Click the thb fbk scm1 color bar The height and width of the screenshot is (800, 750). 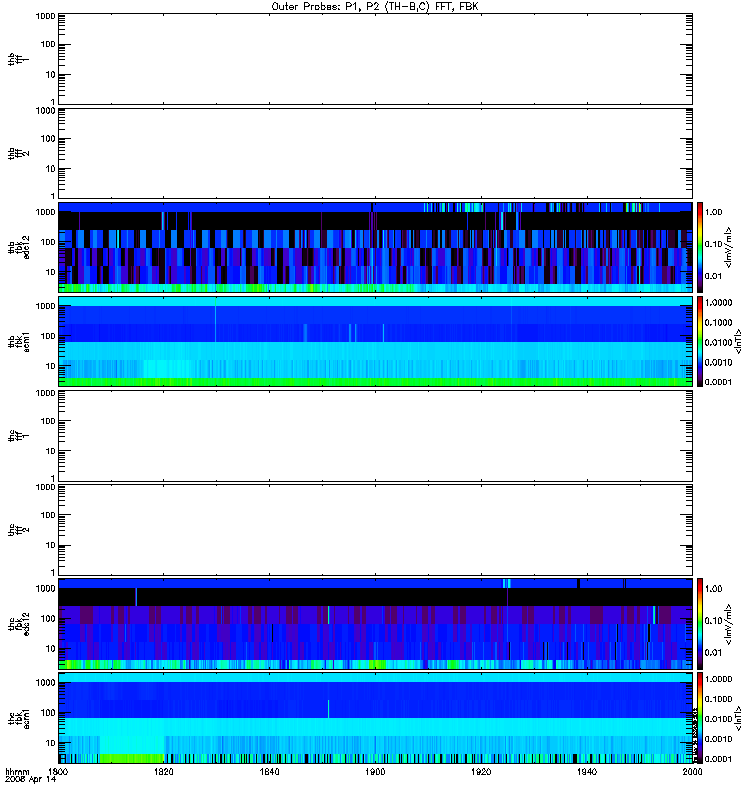pos(700,341)
